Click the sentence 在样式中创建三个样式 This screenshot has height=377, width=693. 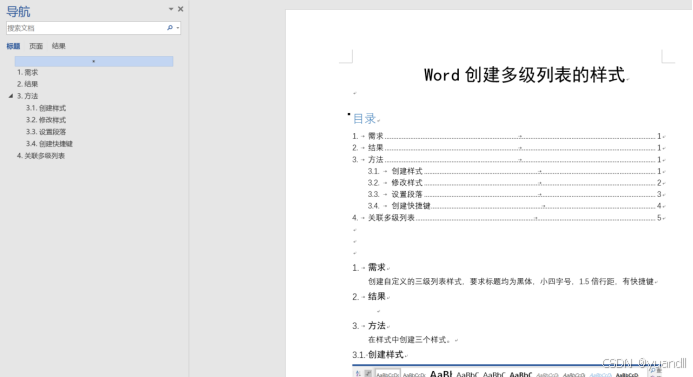pyautogui.click(x=409, y=340)
